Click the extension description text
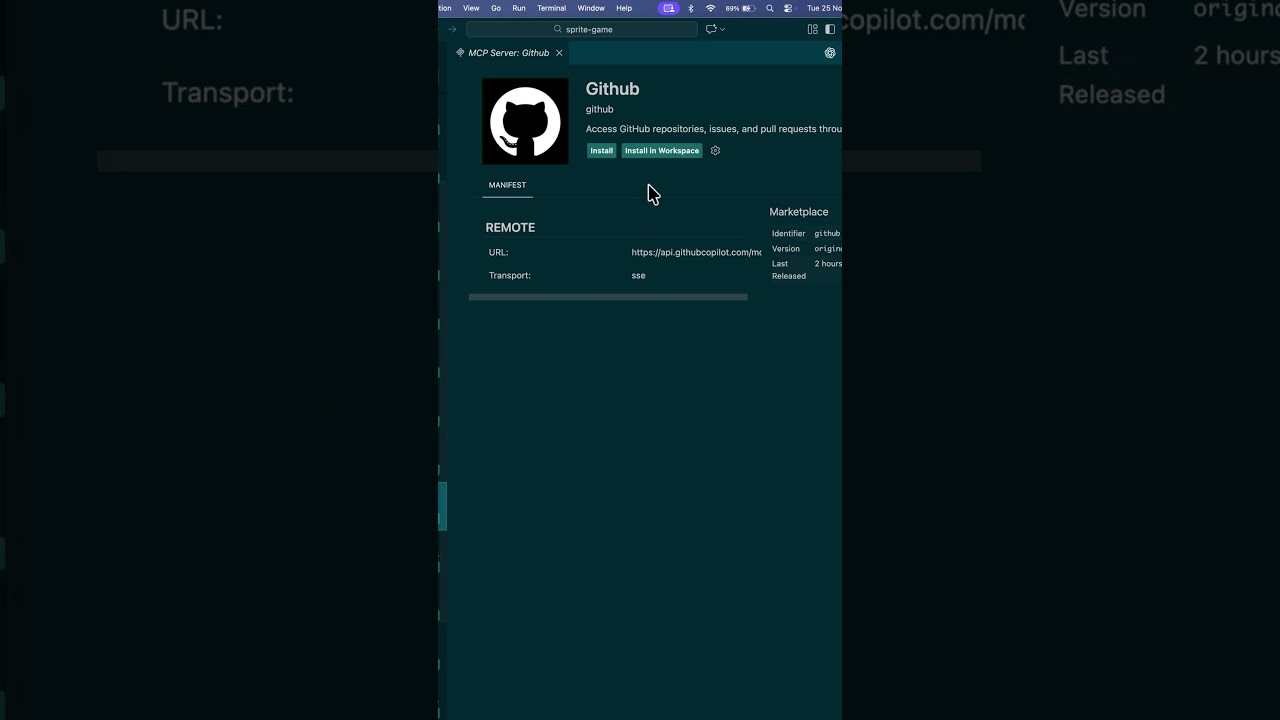 pos(713,129)
